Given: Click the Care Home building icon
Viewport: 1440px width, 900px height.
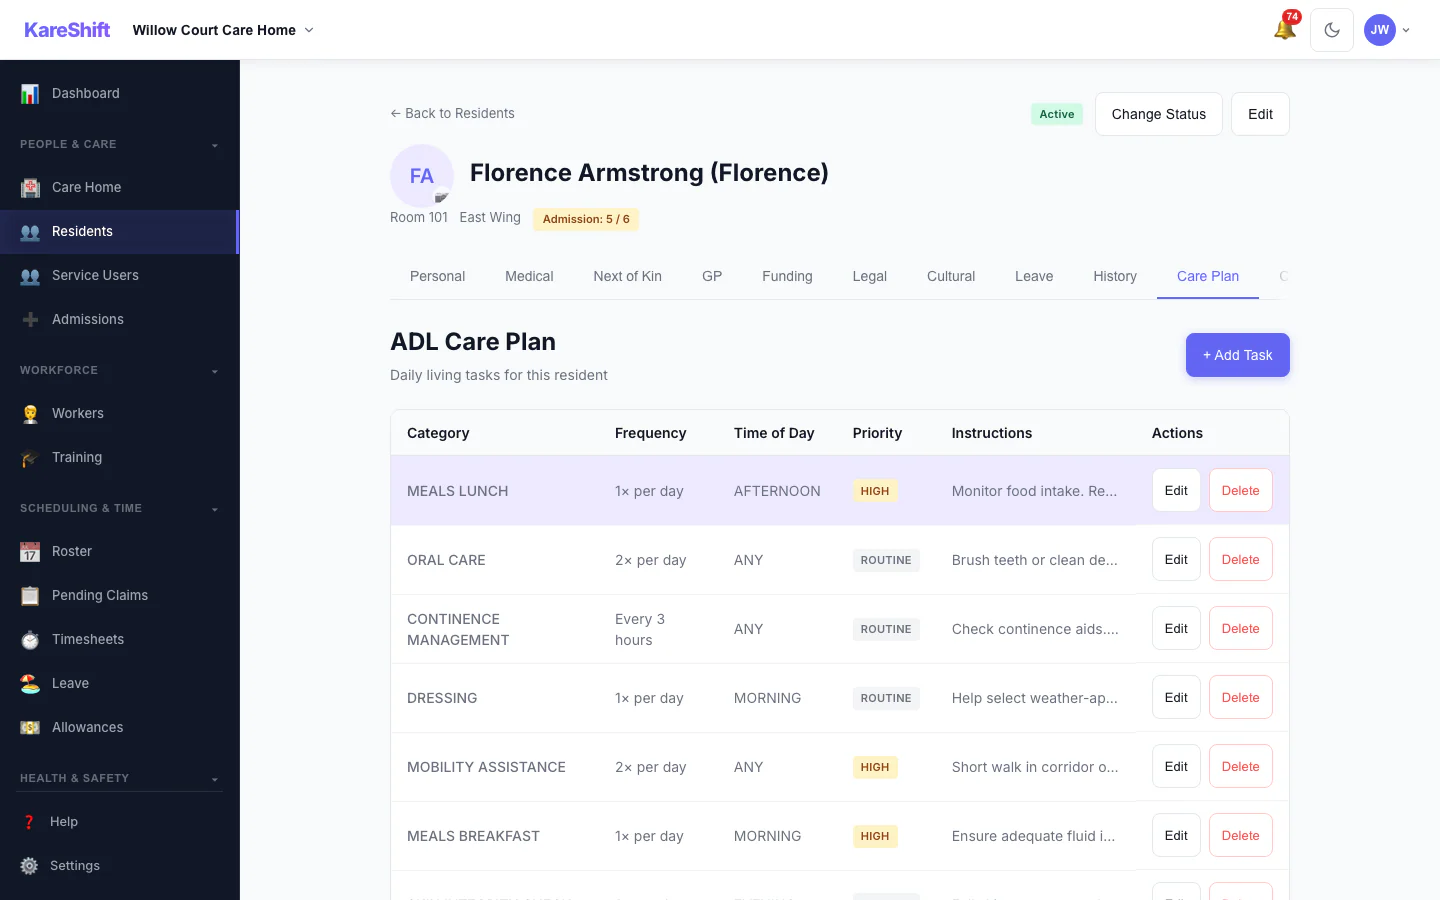Looking at the screenshot, I should coord(30,188).
